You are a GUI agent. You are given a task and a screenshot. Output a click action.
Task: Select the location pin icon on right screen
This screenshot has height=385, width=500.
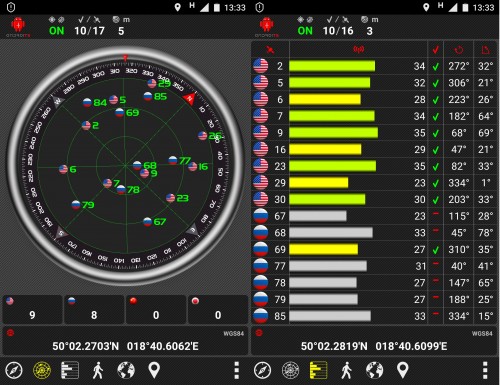pos(403,370)
